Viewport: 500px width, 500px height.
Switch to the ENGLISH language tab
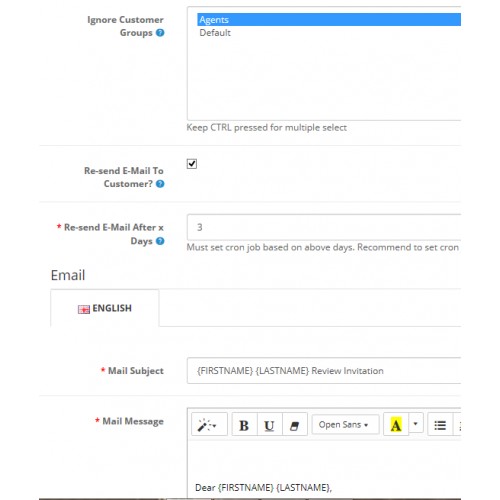pyautogui.click(x=105, y=308)
